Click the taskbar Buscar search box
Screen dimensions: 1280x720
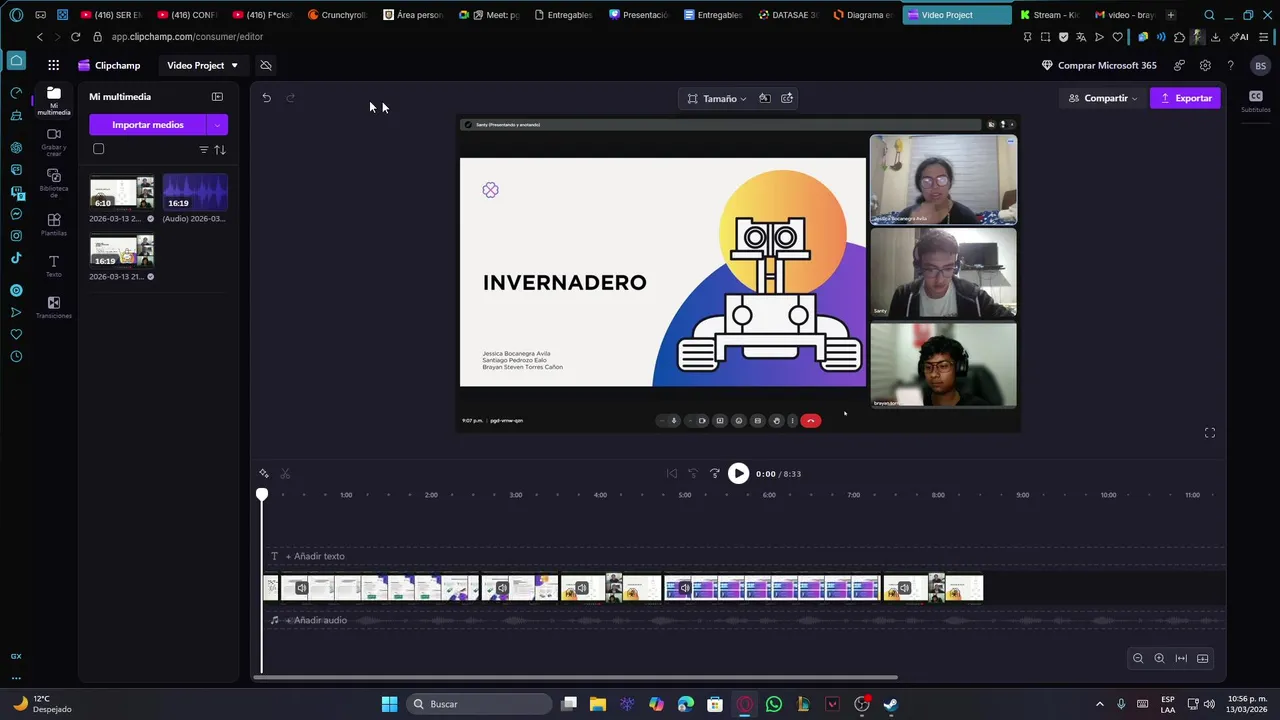pyautogui.click(x=479, y=704)
